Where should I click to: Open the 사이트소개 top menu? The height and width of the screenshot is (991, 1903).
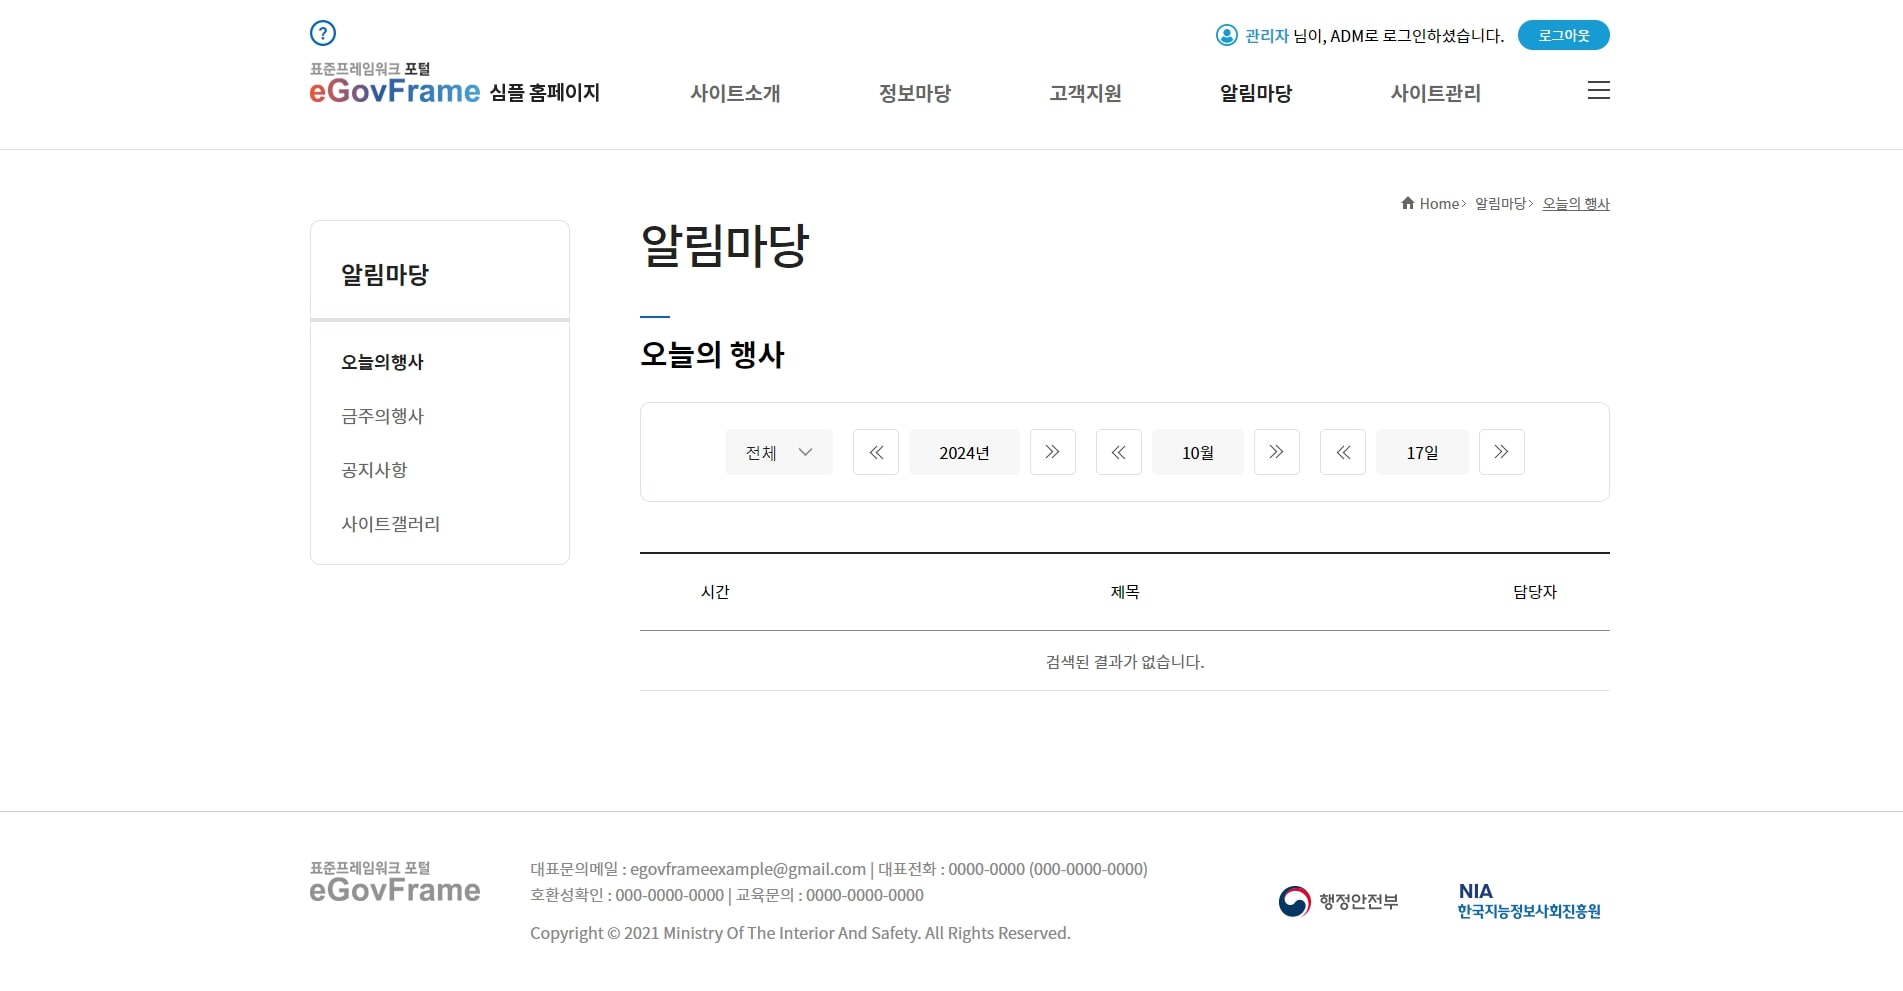(x=735, y=93)
